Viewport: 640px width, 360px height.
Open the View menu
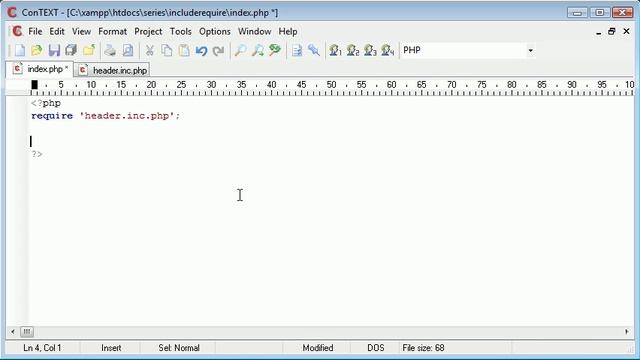point(81,31)
